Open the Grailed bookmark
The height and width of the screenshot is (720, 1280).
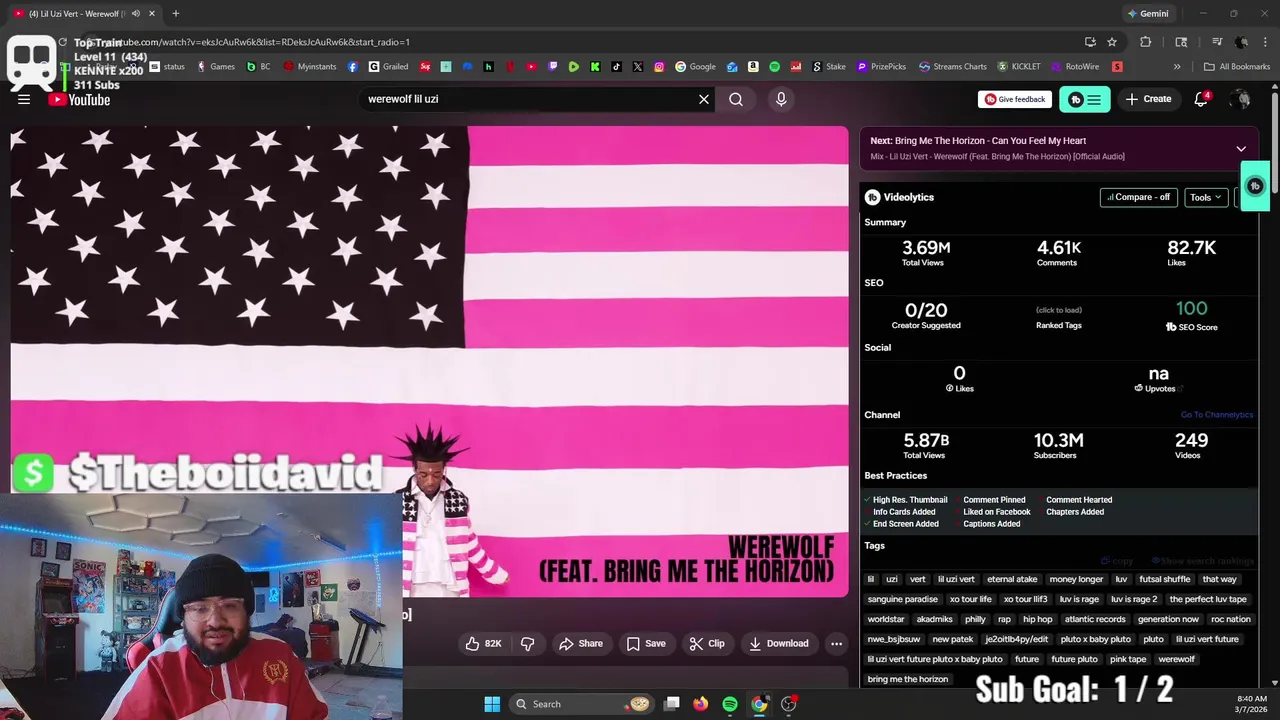click(389, 67)
